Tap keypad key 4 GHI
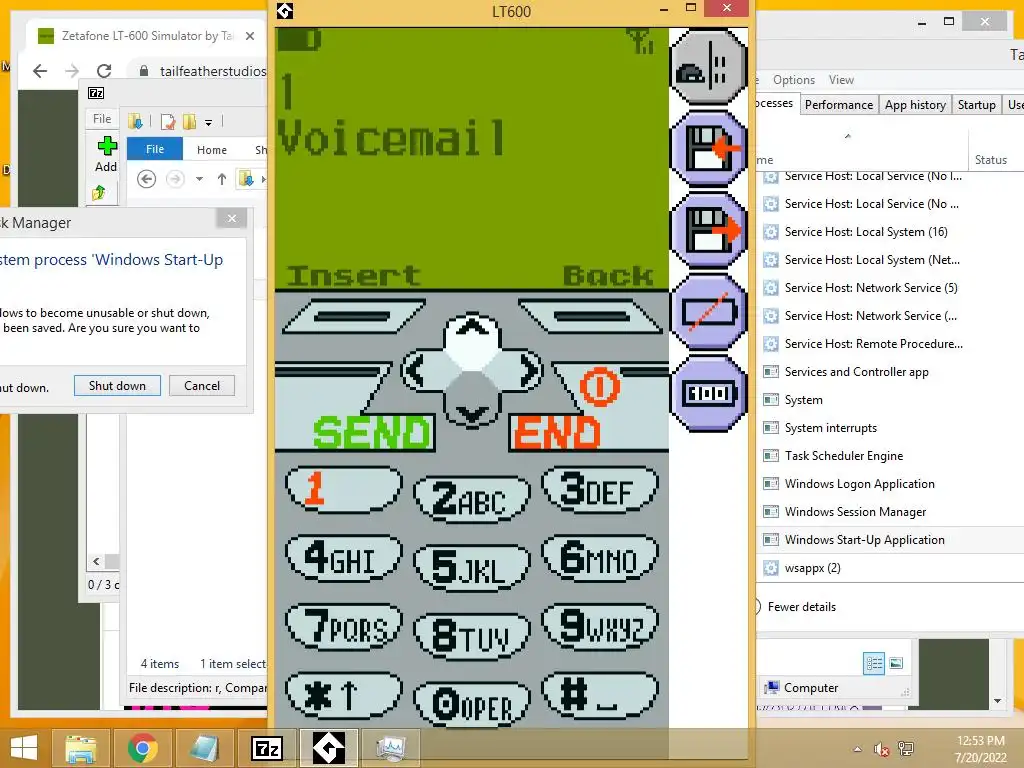Image resolution: width=1024 pixels, height=768 pixels. click(344, 558)
